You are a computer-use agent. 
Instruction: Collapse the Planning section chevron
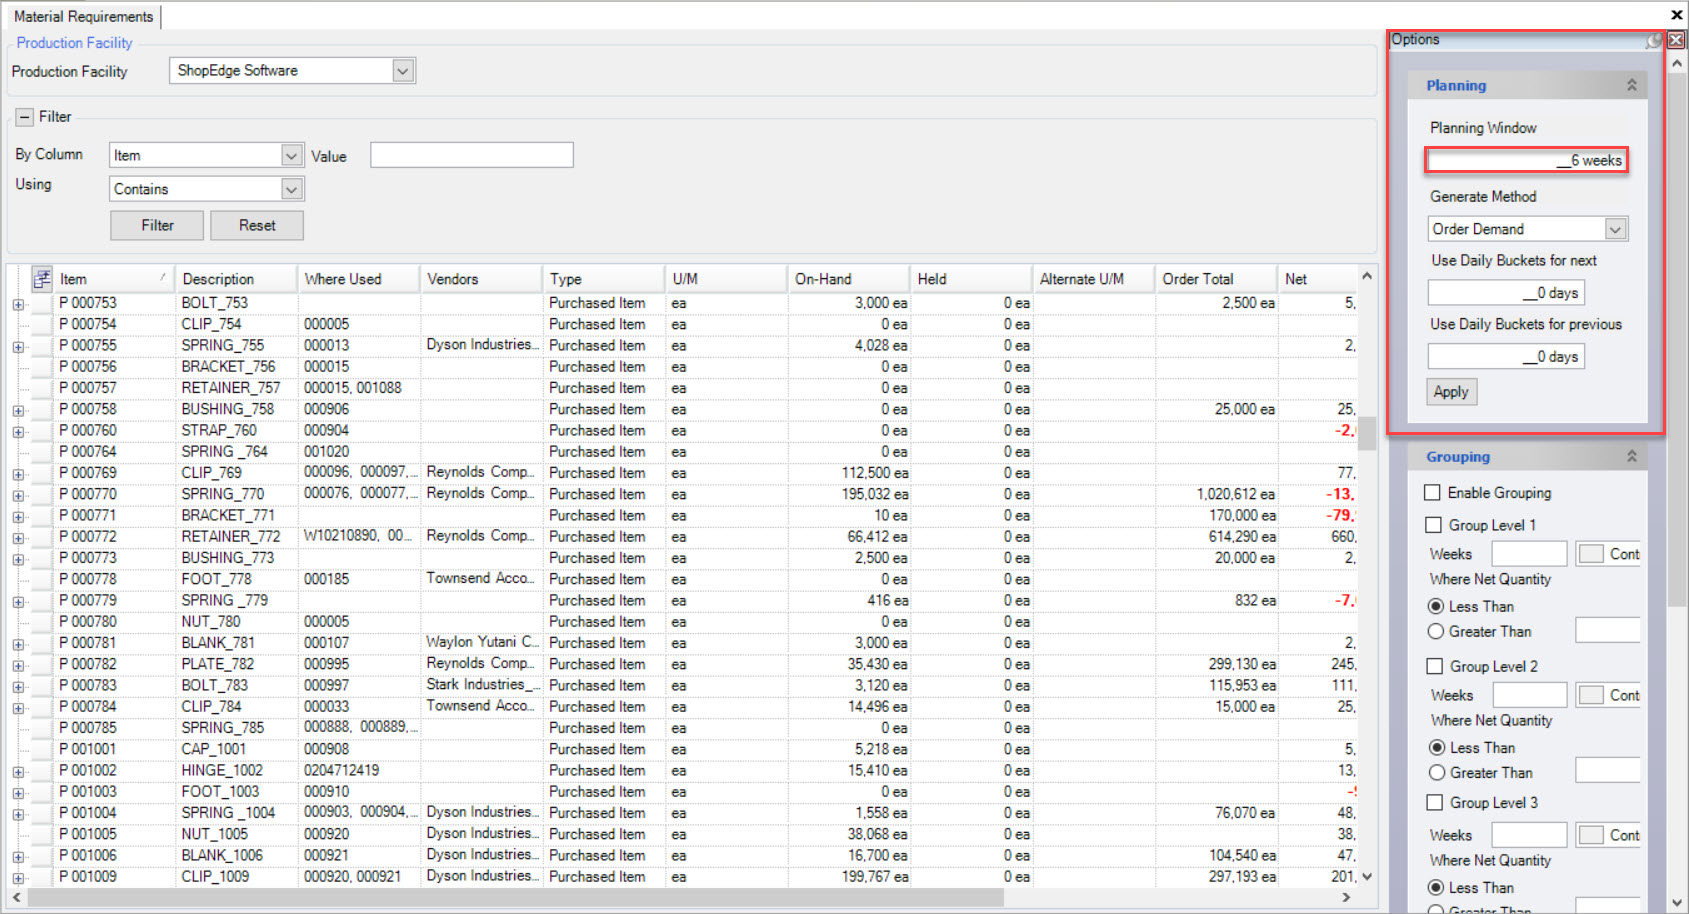coord(1631,85)
